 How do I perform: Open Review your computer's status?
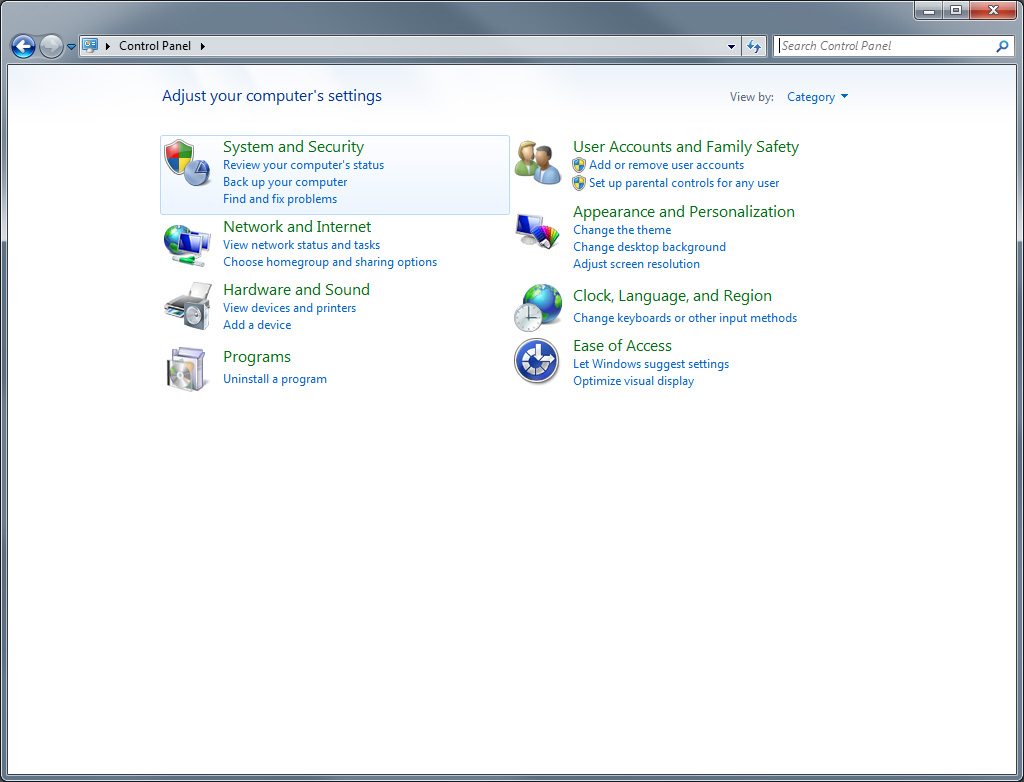303,165
